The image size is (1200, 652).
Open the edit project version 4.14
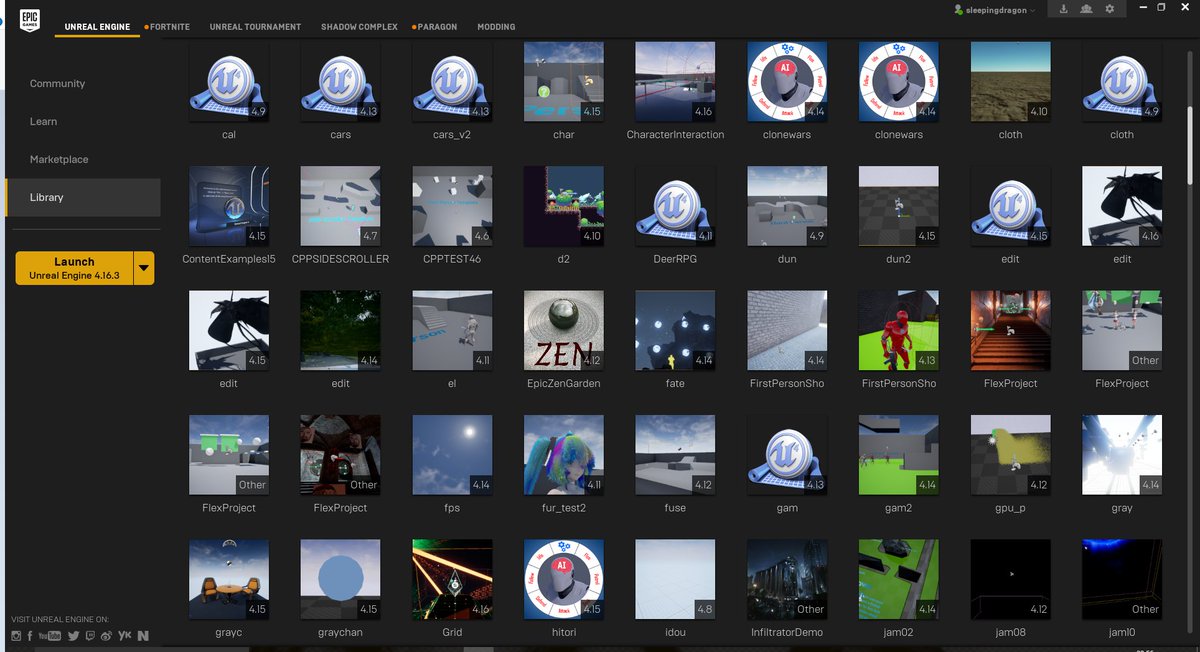tap(340, 331)
